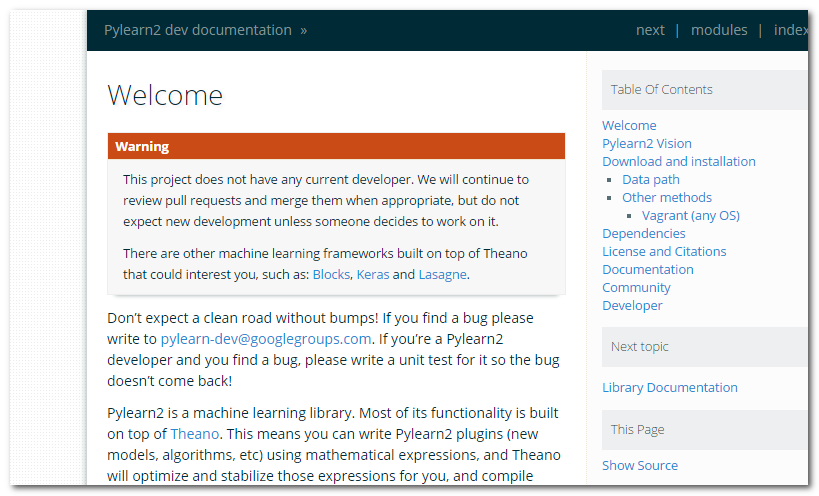Jump to Documentation section
The width and height of the screenshot is (819, 496).
[648, 270]
